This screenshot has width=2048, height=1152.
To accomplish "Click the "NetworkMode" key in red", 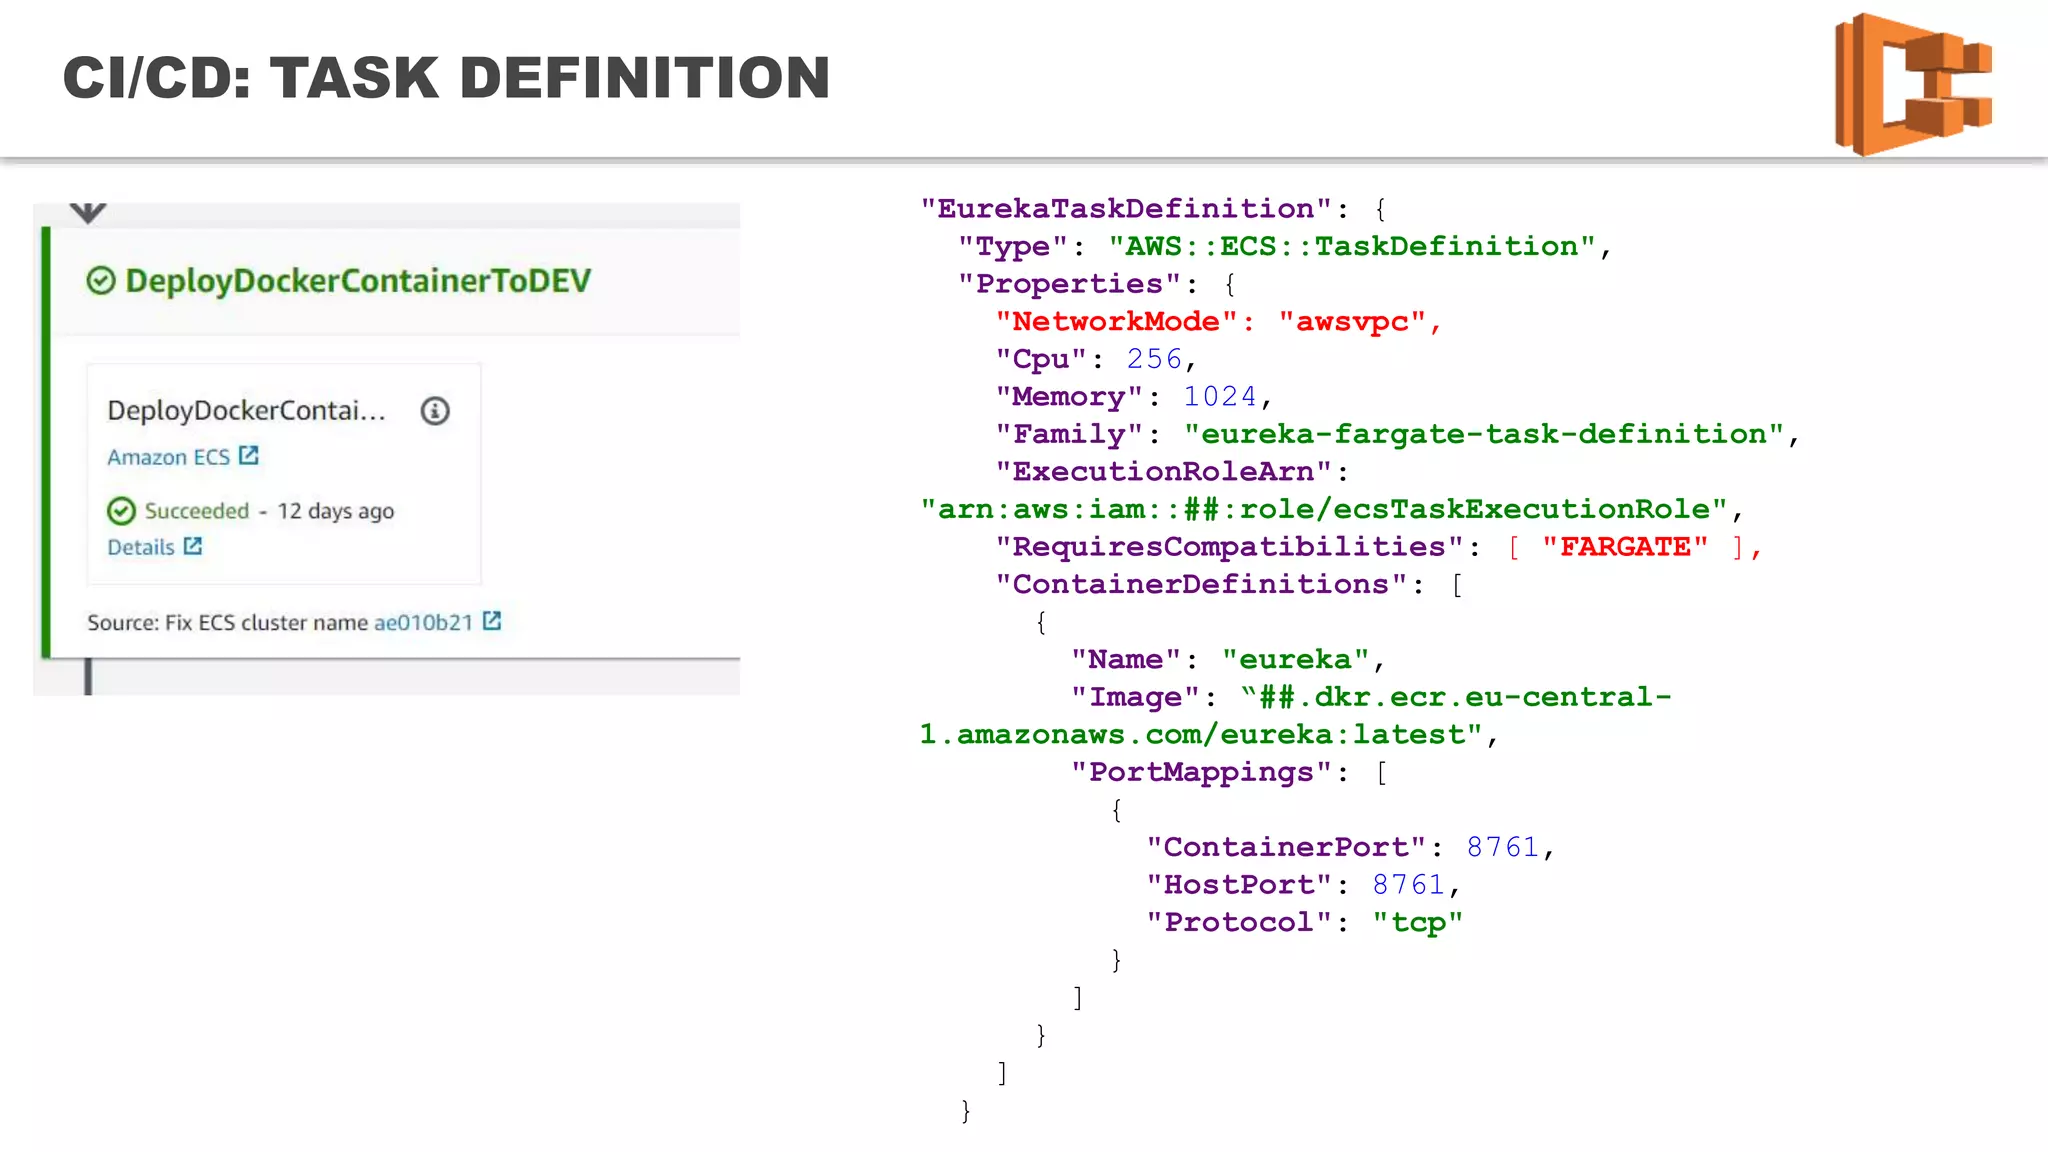I will pyautogui.click(x=1116, y=322).
